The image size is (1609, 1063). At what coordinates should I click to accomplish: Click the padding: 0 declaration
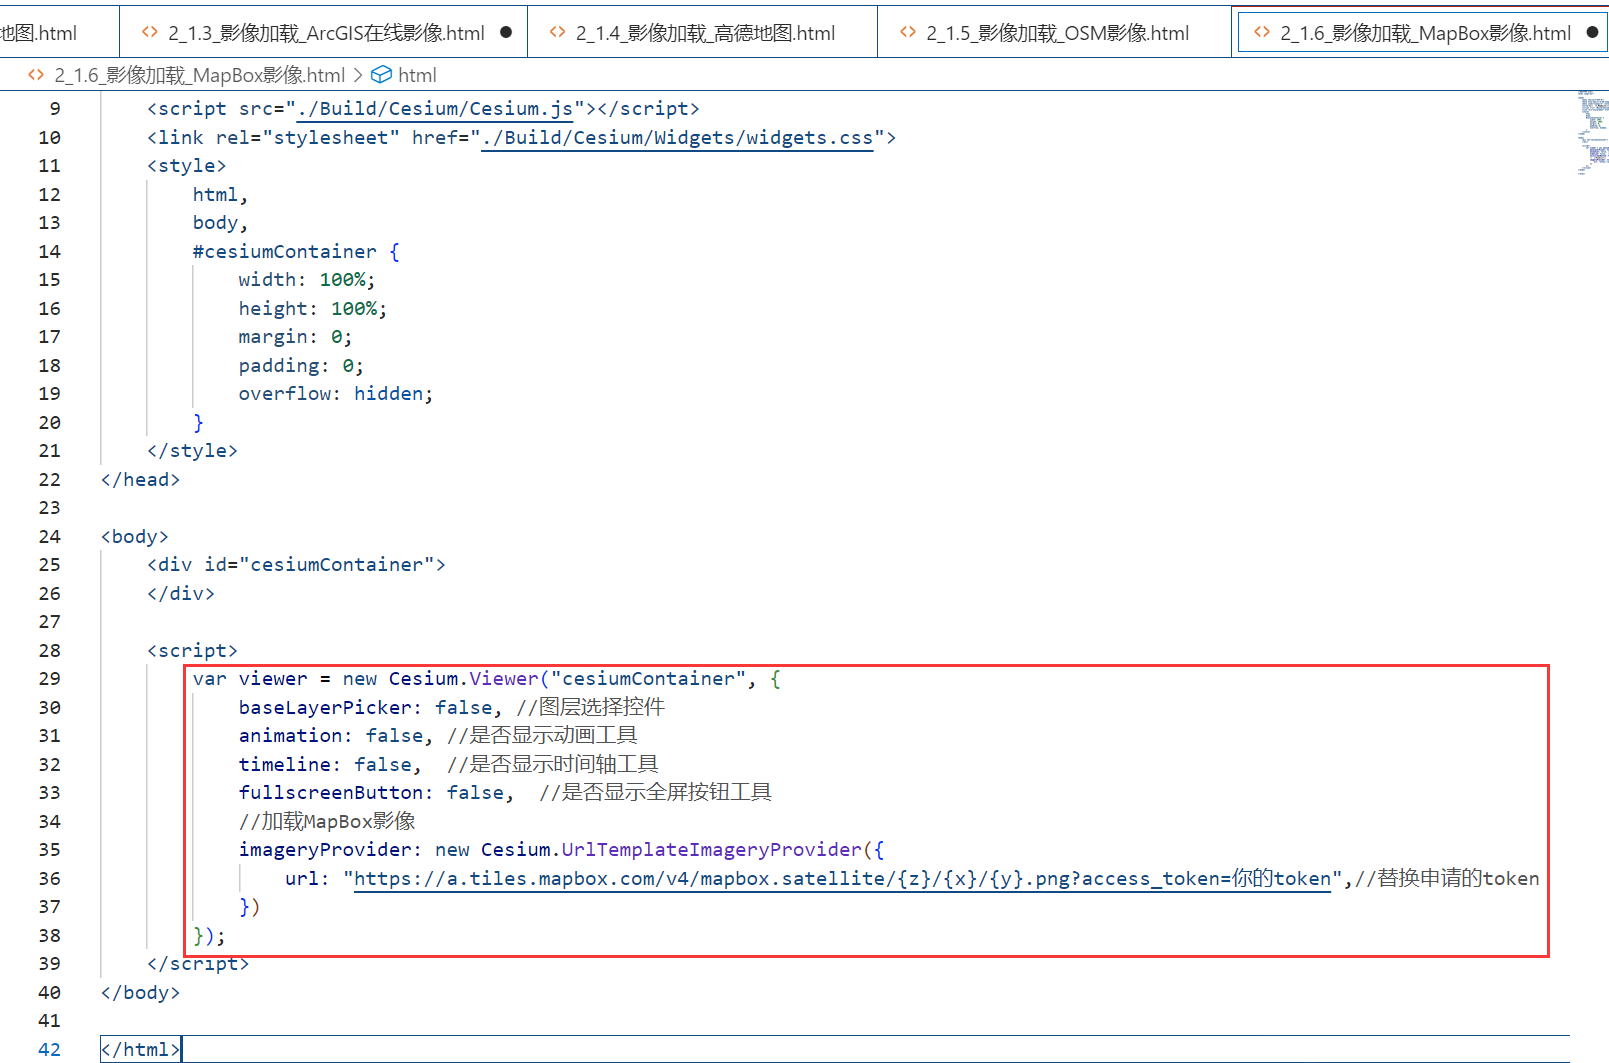tap(301, 366)
